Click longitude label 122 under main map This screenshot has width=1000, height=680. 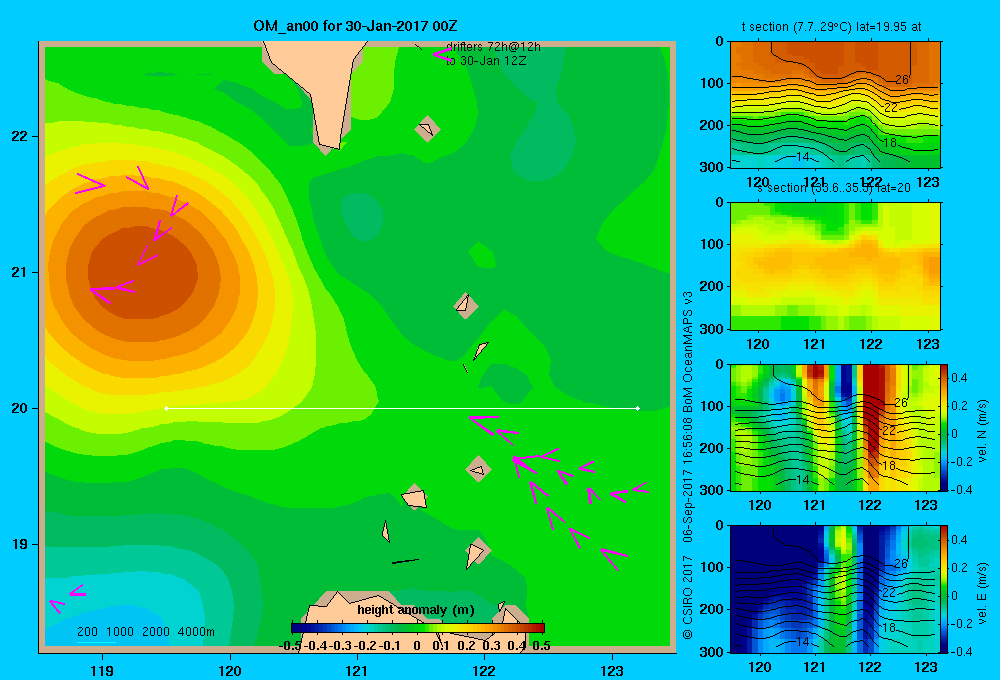[484, 670]
